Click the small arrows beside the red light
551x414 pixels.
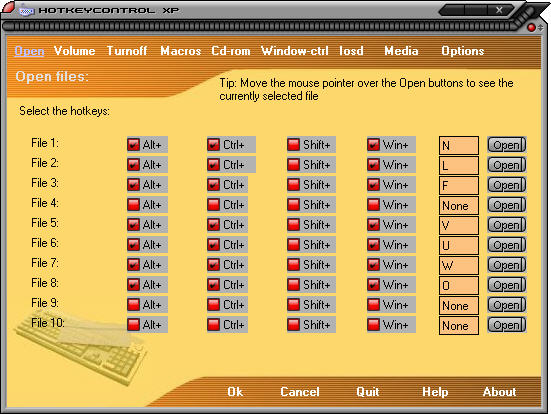pyautogui.click(x=540, y=27)
